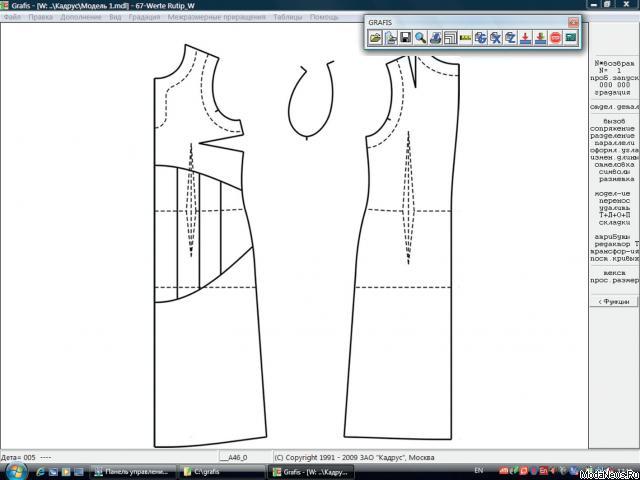The height and width of the screenshot is (480, 640).
Task: Switch to 'C:\grafis' taskbar window
Action: click(x=222, y=472)
